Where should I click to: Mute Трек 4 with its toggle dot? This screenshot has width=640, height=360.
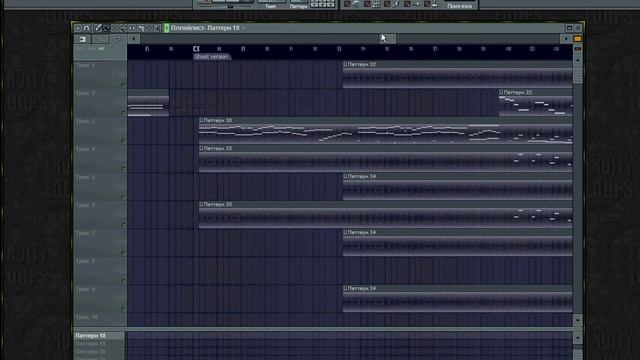(123, 169)
